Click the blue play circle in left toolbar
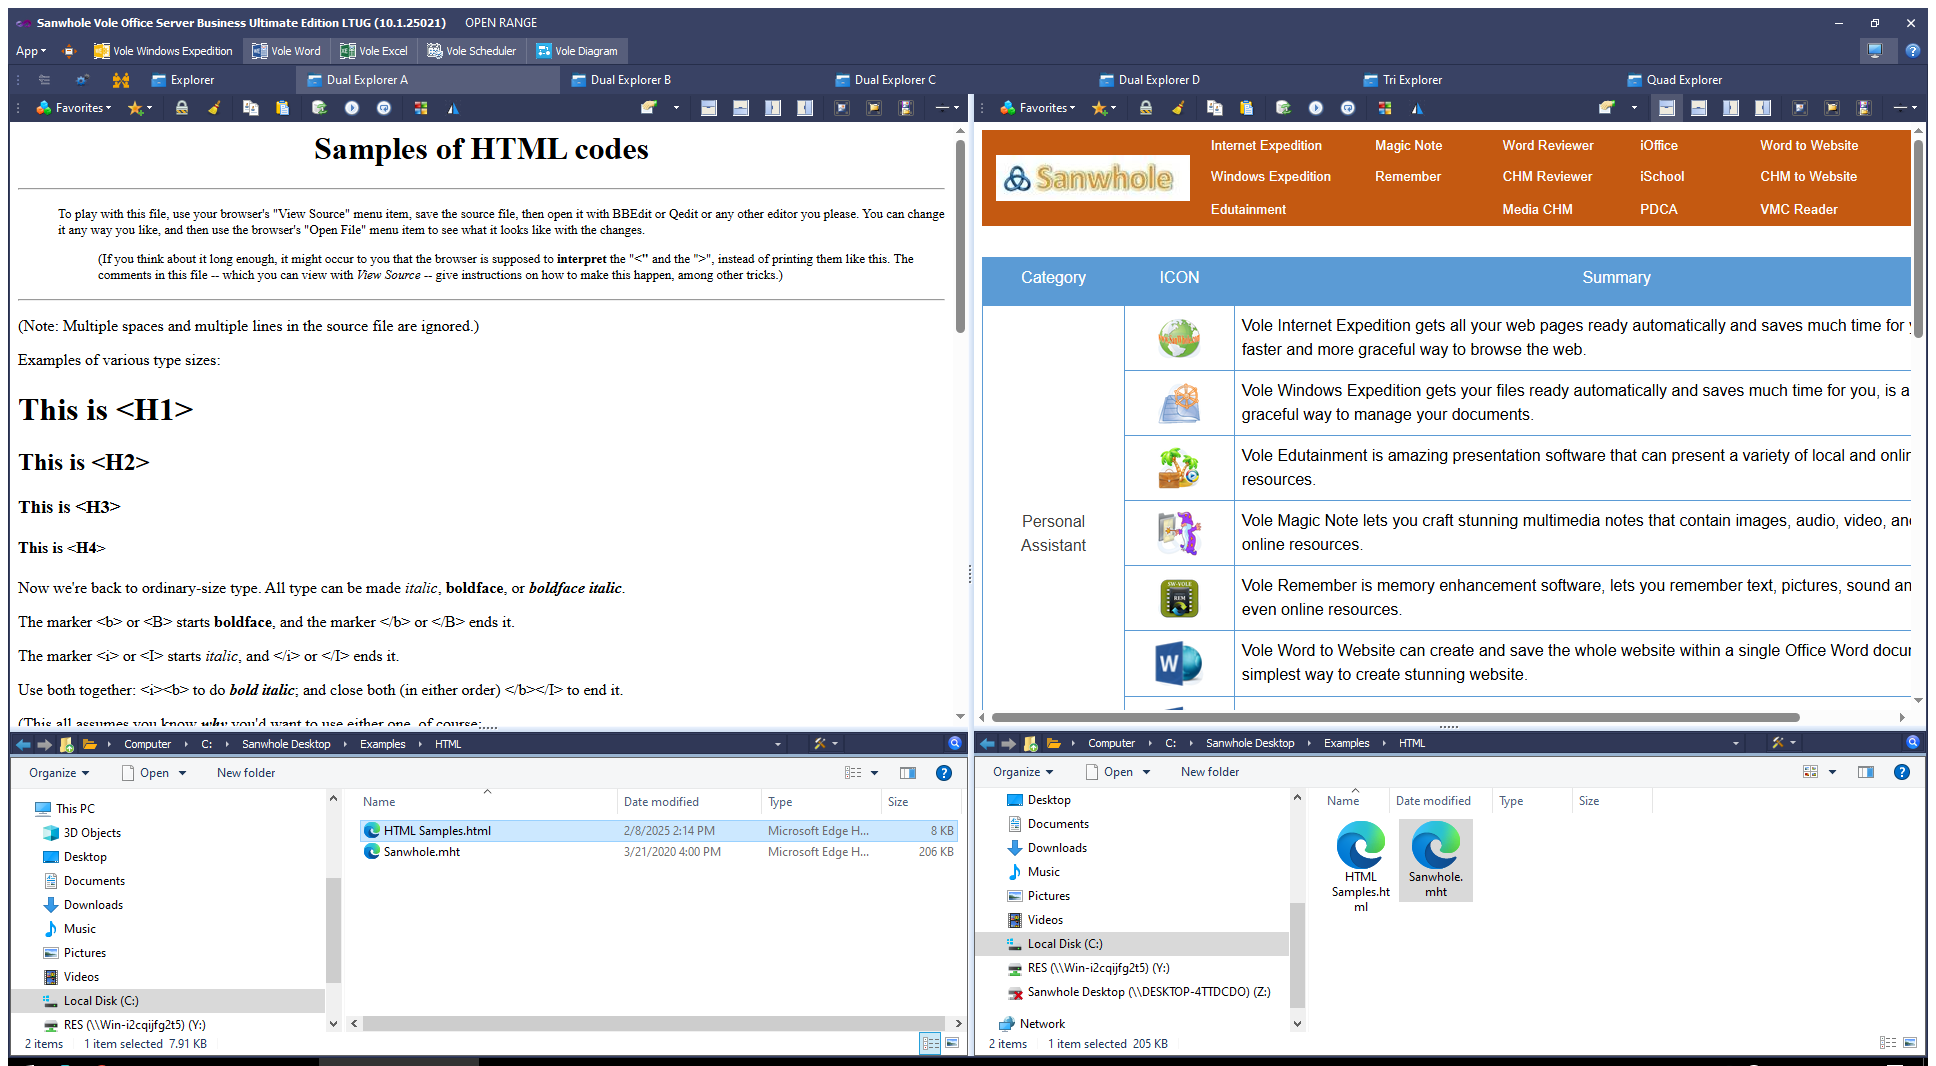Screen dimensions: 1936x1066 tap(352, 108)
